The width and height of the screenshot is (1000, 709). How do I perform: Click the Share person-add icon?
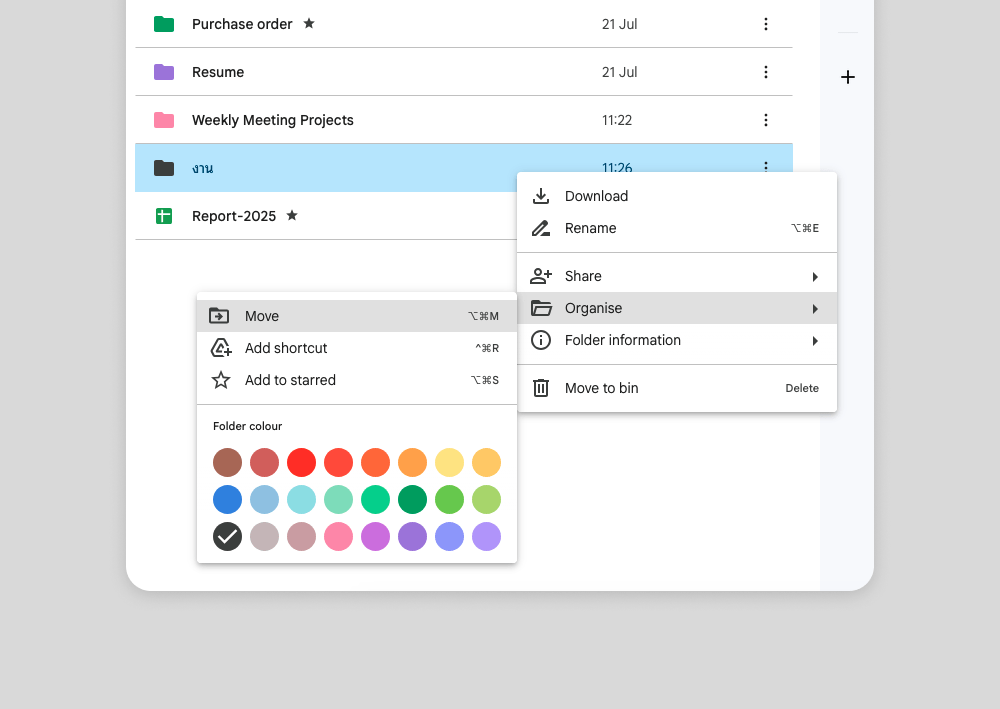[x=541, y=276]
